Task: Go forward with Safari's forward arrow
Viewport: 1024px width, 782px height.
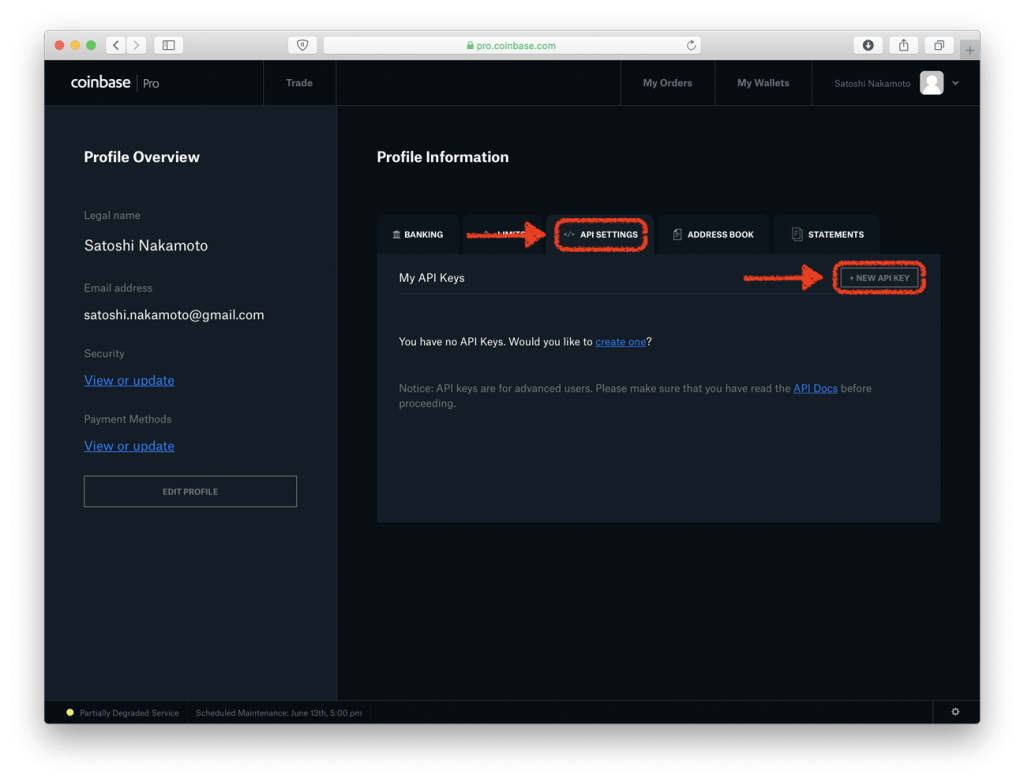Action: click(x=136, y=45)
